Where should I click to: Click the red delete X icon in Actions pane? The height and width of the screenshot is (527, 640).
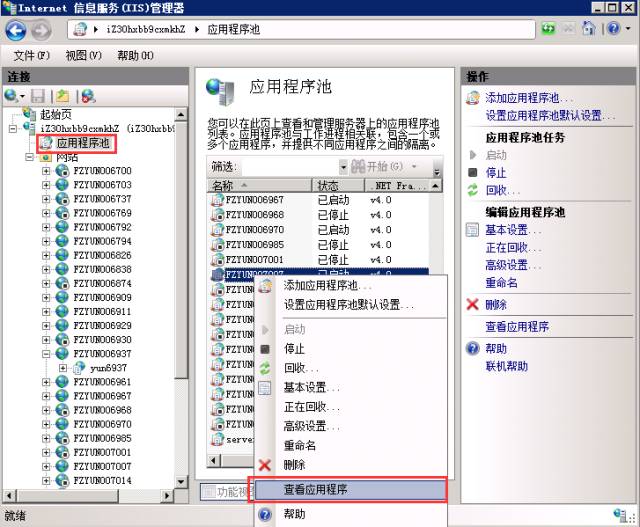473,304
